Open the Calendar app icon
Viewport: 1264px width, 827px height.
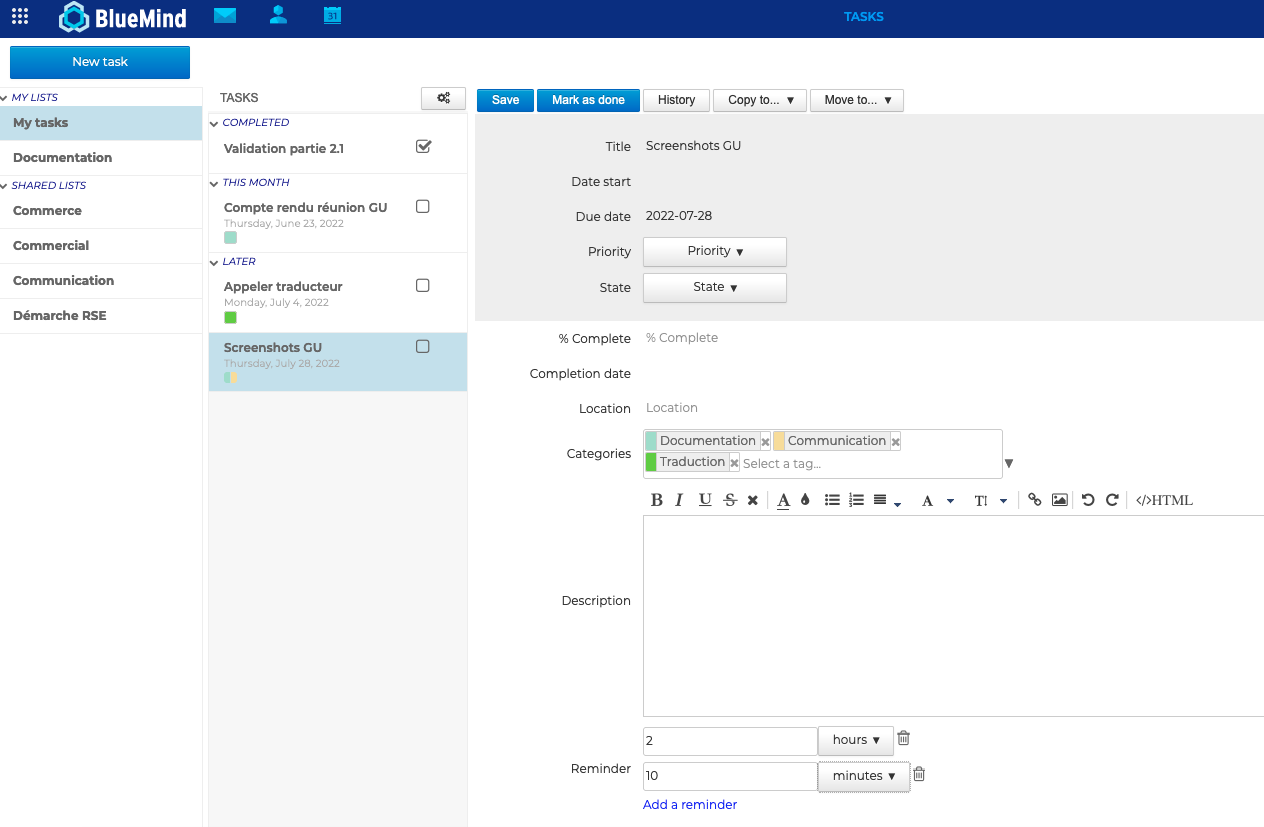click(x=332, y=15)
